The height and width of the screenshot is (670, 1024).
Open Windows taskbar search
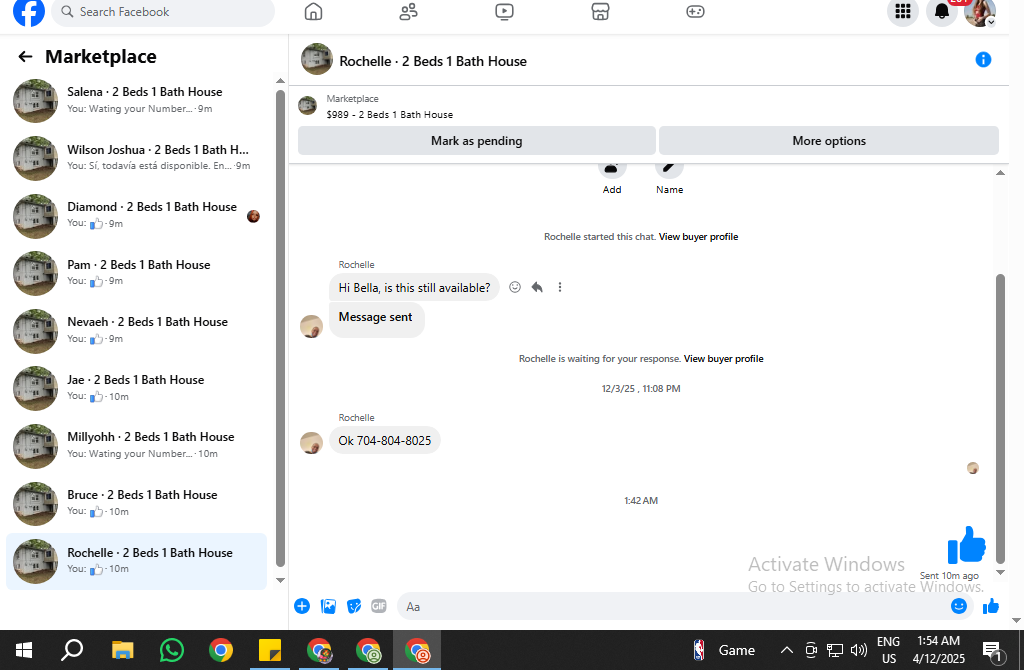point(72,650)
